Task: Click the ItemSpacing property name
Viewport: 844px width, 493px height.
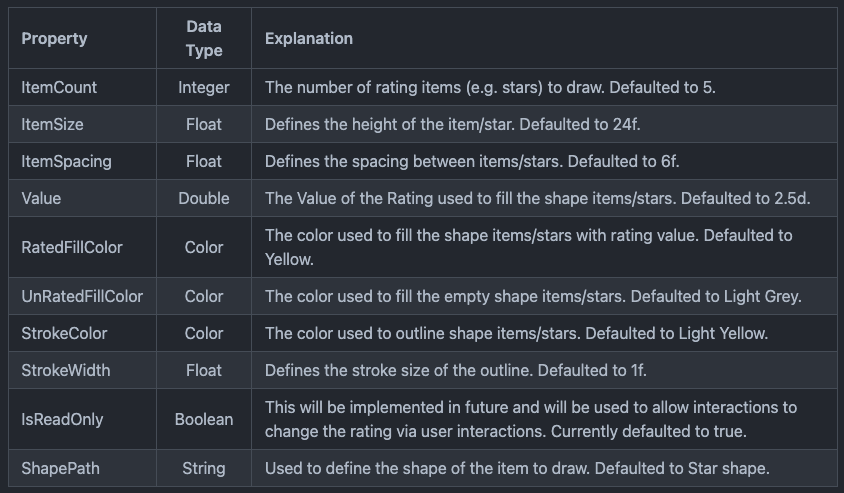Action: click(66, 161)
